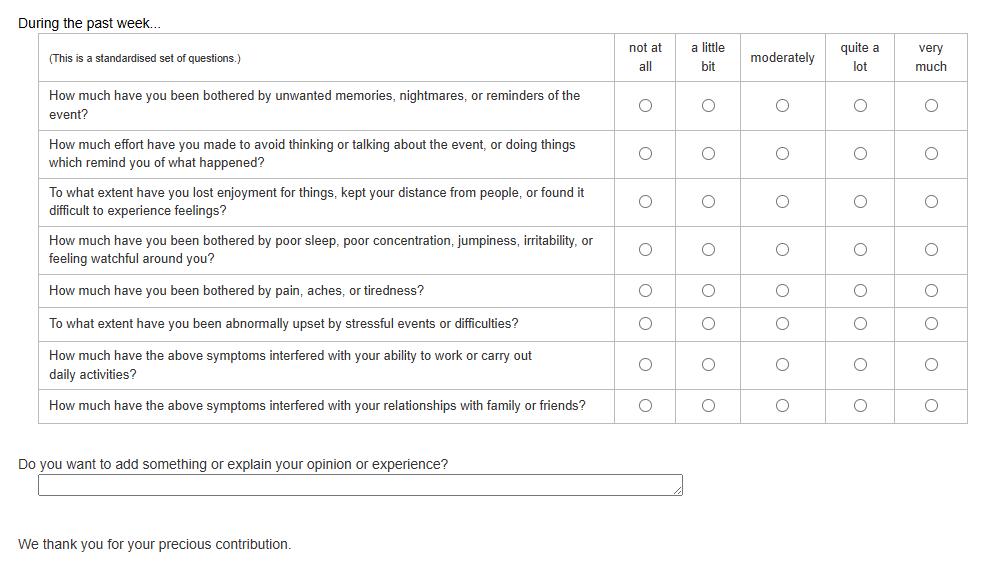This screenshot has width=992, height=570.
Task: Choose 'a little bit' for work interference question
Action: [x=708, y=365]
